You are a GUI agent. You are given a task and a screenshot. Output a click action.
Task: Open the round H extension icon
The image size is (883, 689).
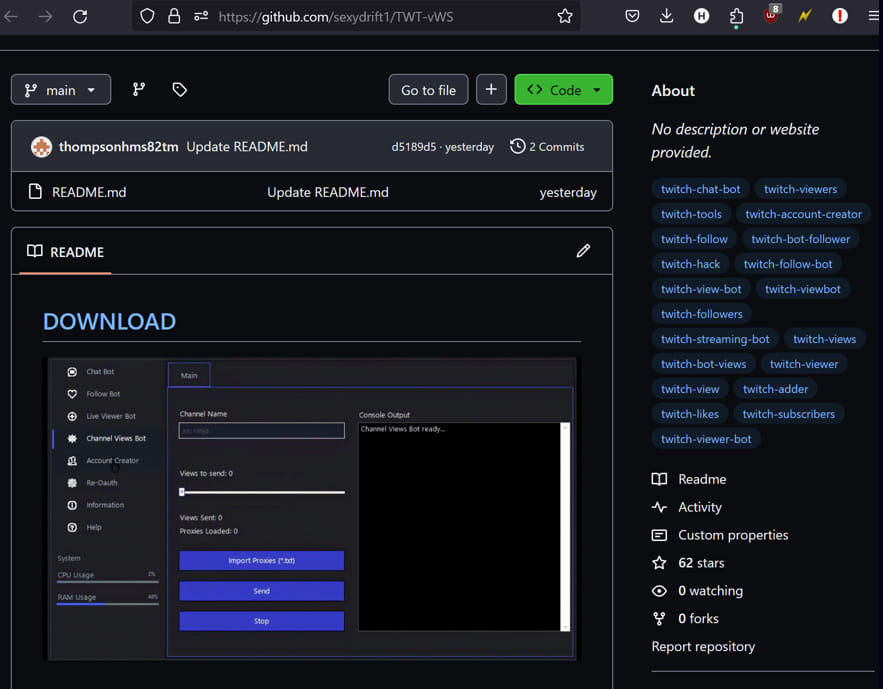click(x=701, y=16)
